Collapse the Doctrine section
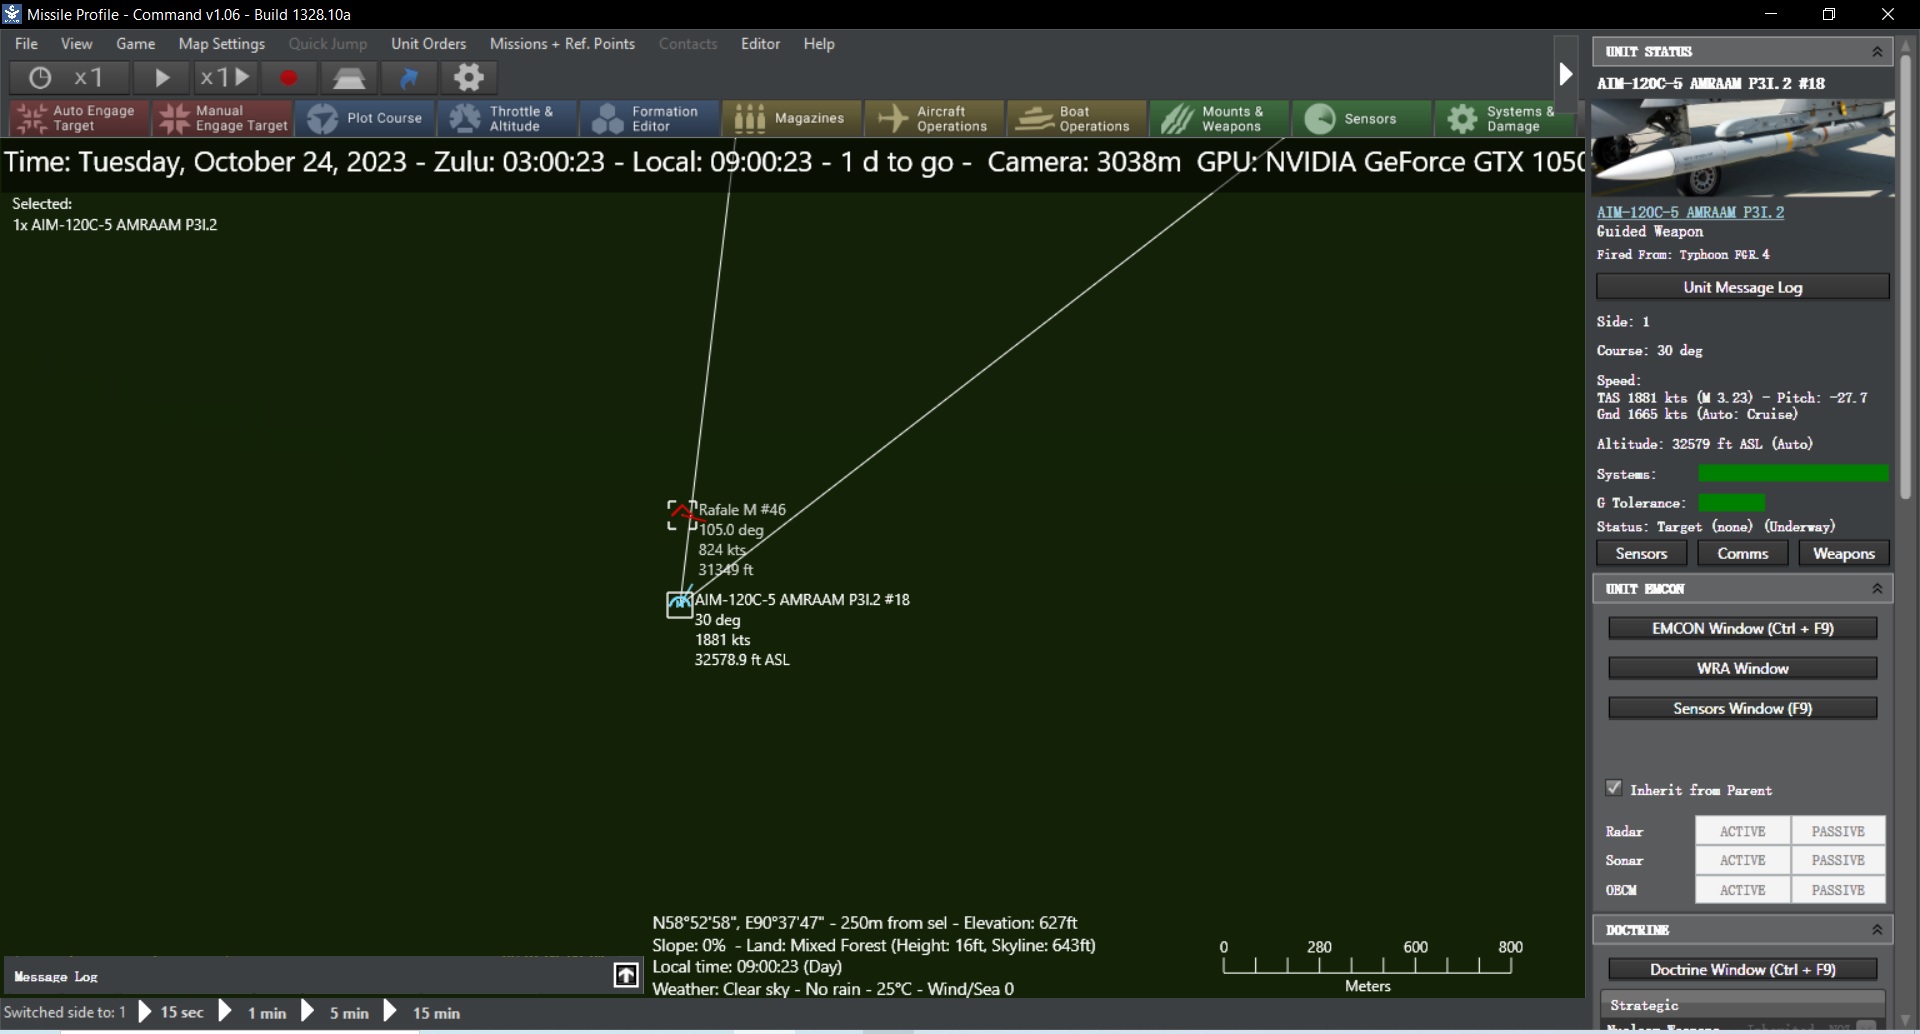The width and height of the screenshot is (1920, 1034). pos(1877,930)
